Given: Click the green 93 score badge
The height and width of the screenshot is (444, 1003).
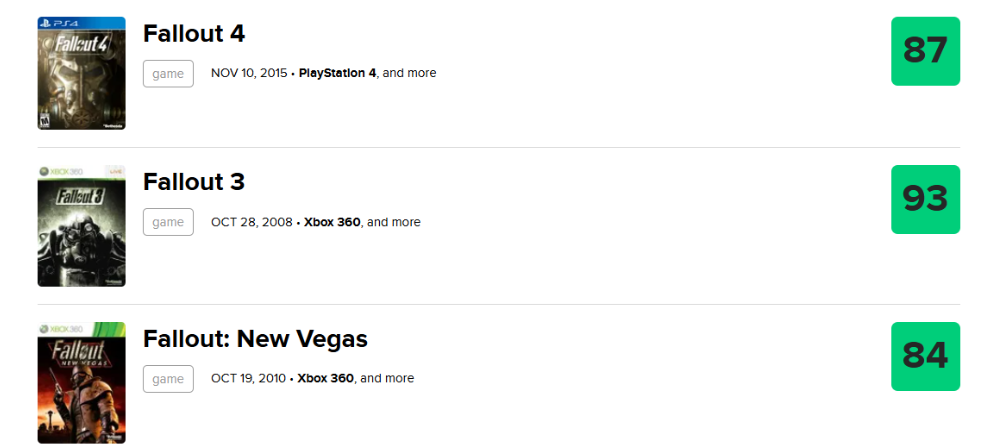Looking at the screenshot, I should coord(925,200).
